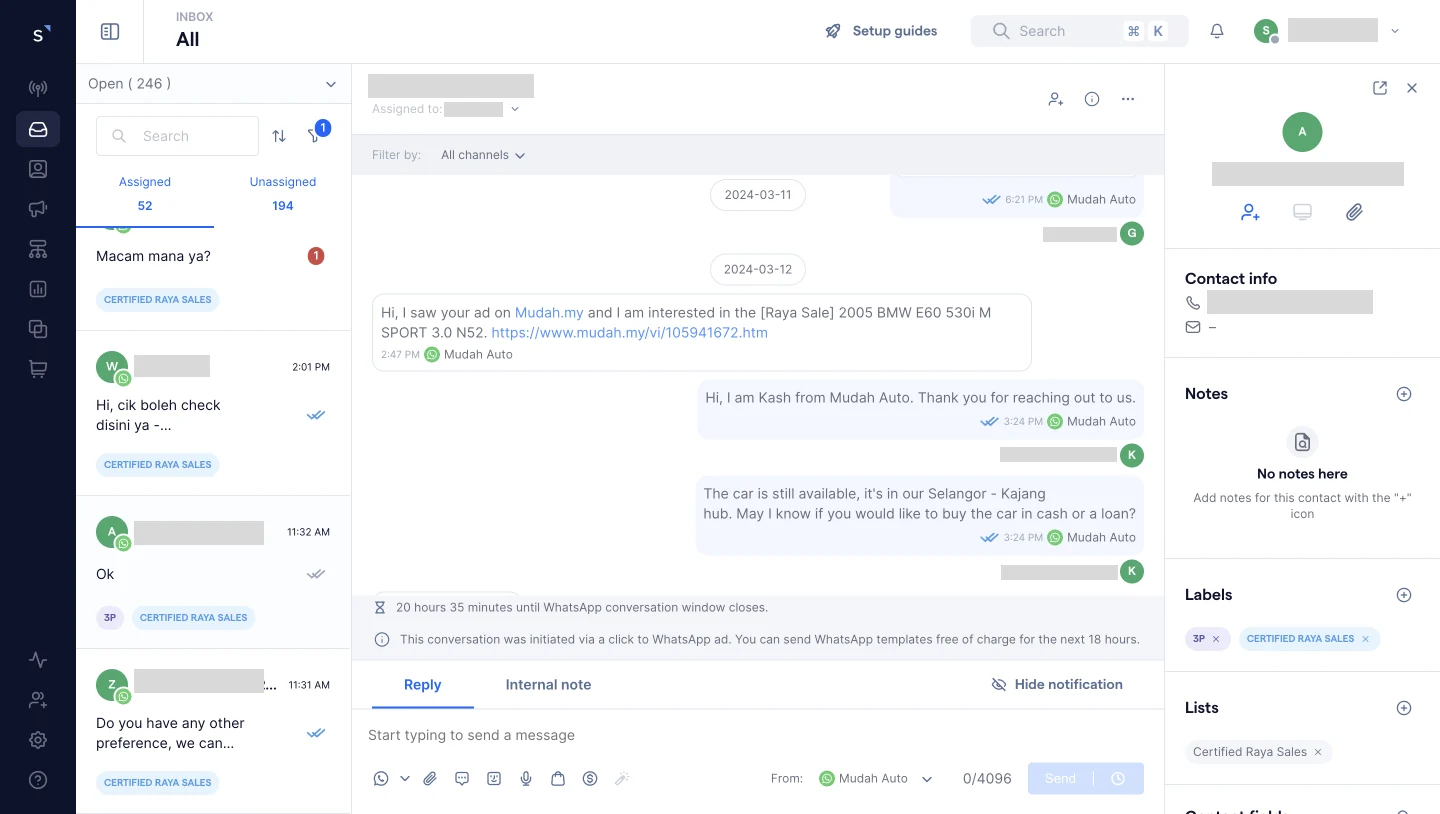Expand the user account menu chevron
The height and width of the screenshot is (814, 1440).
pos(1395,31)
